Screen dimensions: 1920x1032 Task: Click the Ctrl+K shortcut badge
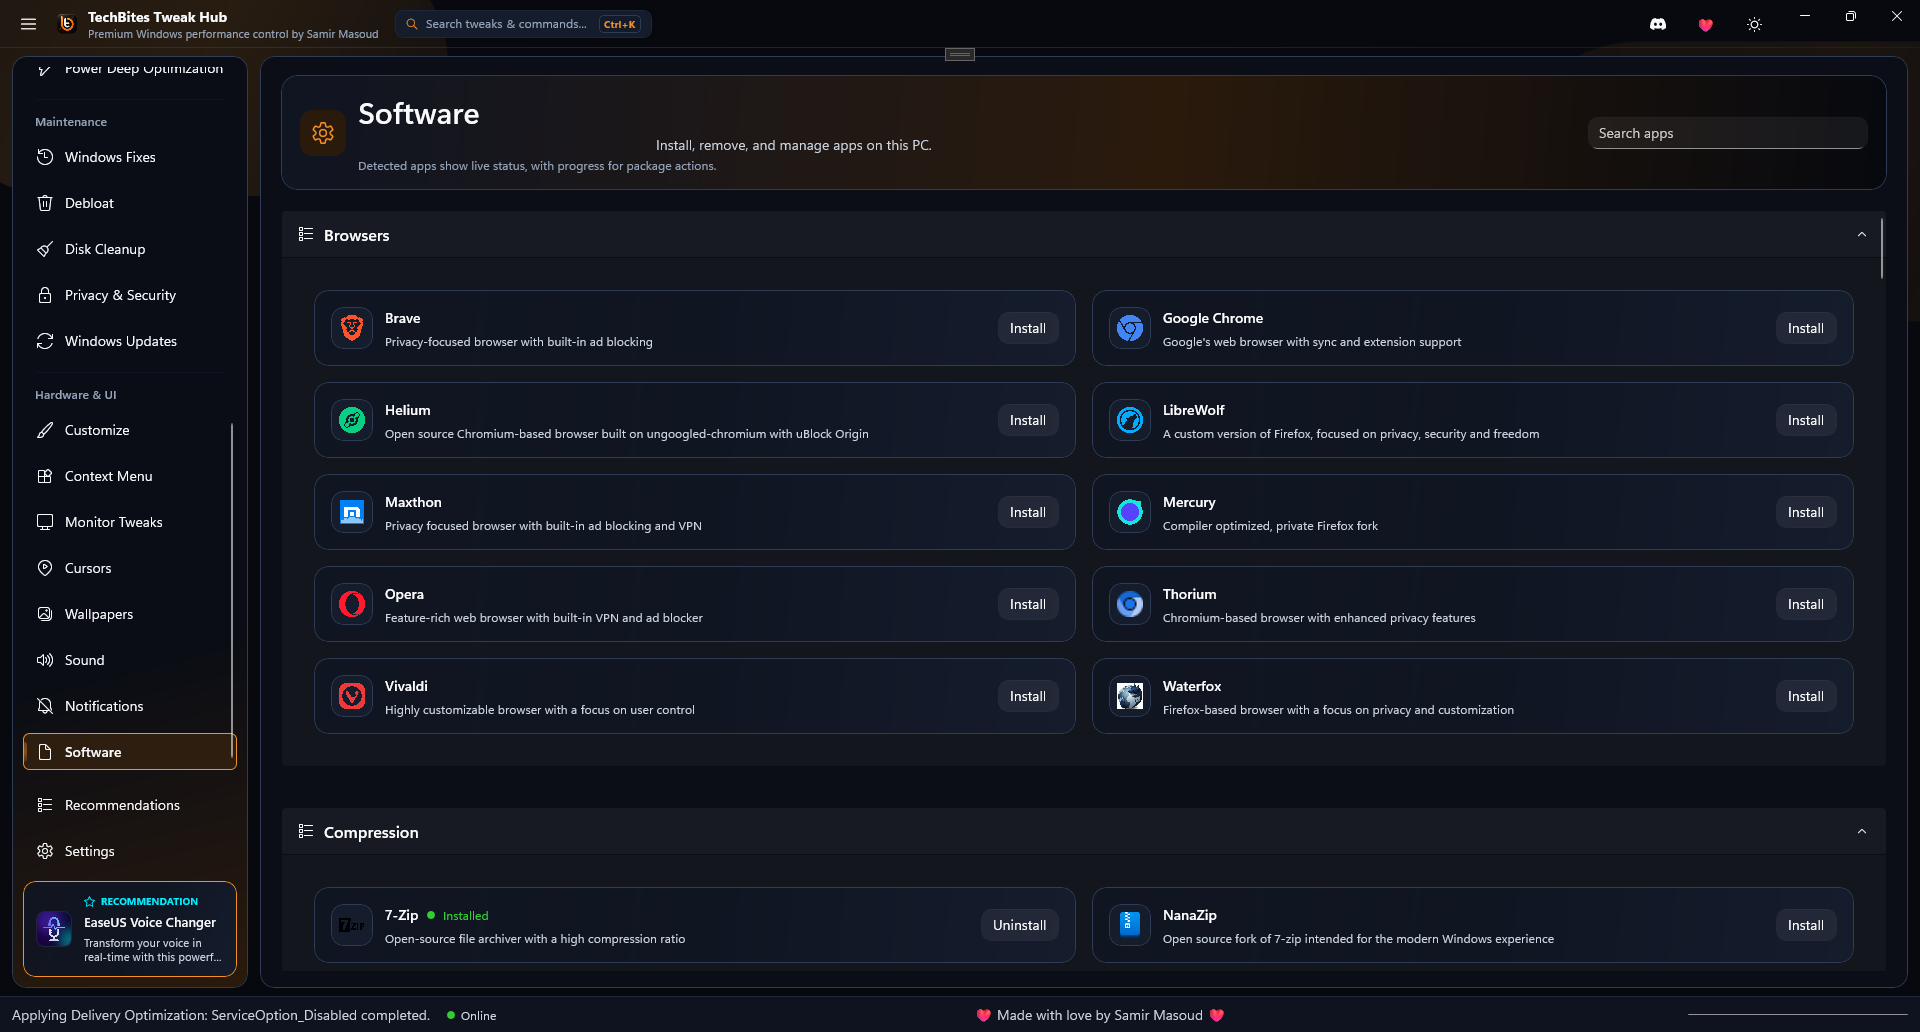coord(619,24)
